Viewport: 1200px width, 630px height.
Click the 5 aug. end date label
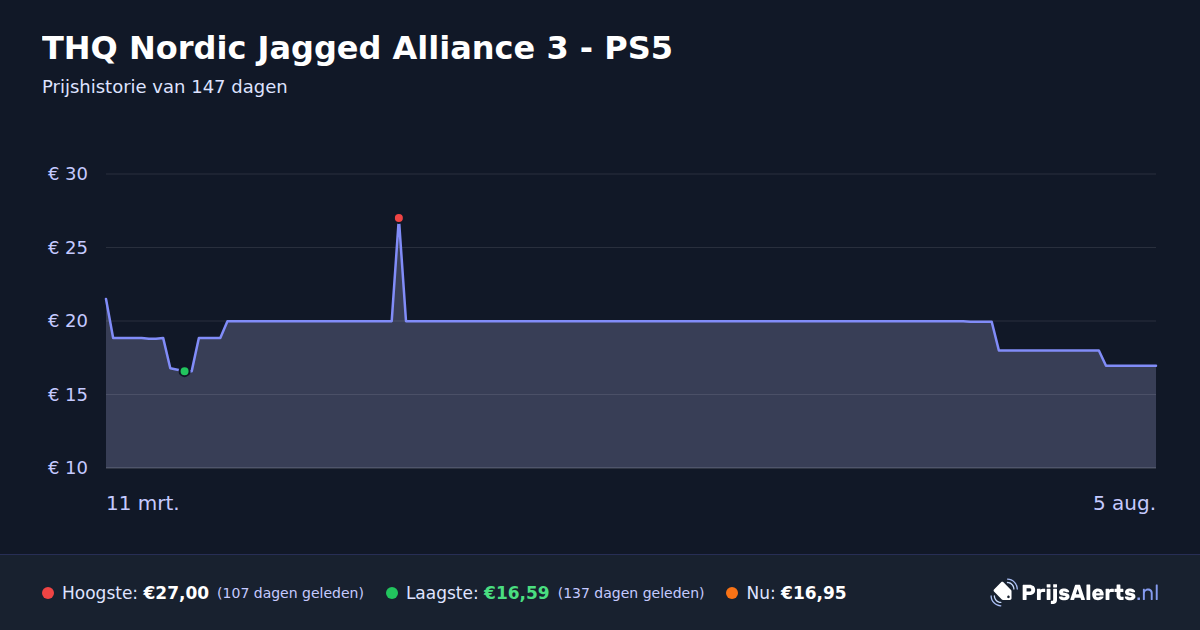pyautogui.click(x=1124, y=504)
